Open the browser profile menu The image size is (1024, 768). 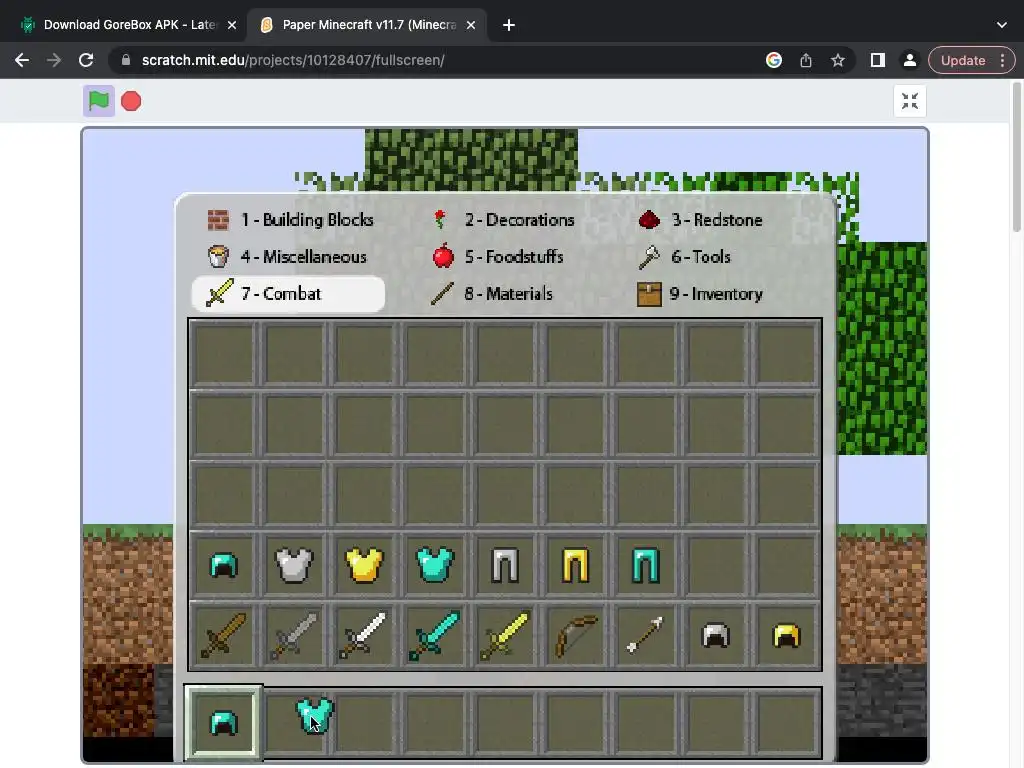pyautogui.click(x=909, y=60)
